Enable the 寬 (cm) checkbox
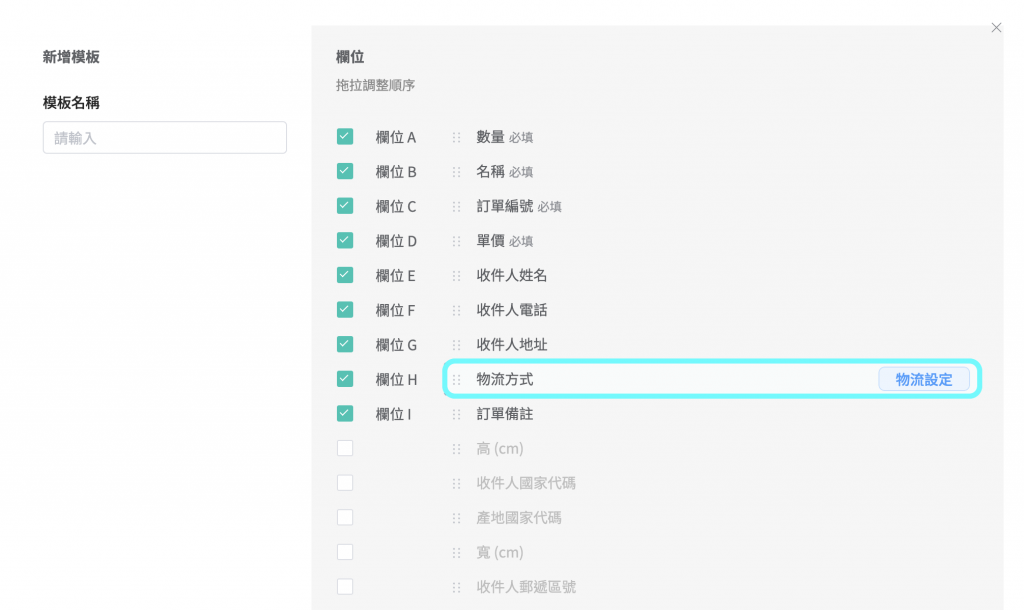Viewport: 1024px width, 610px height. [x=345, y=552]
